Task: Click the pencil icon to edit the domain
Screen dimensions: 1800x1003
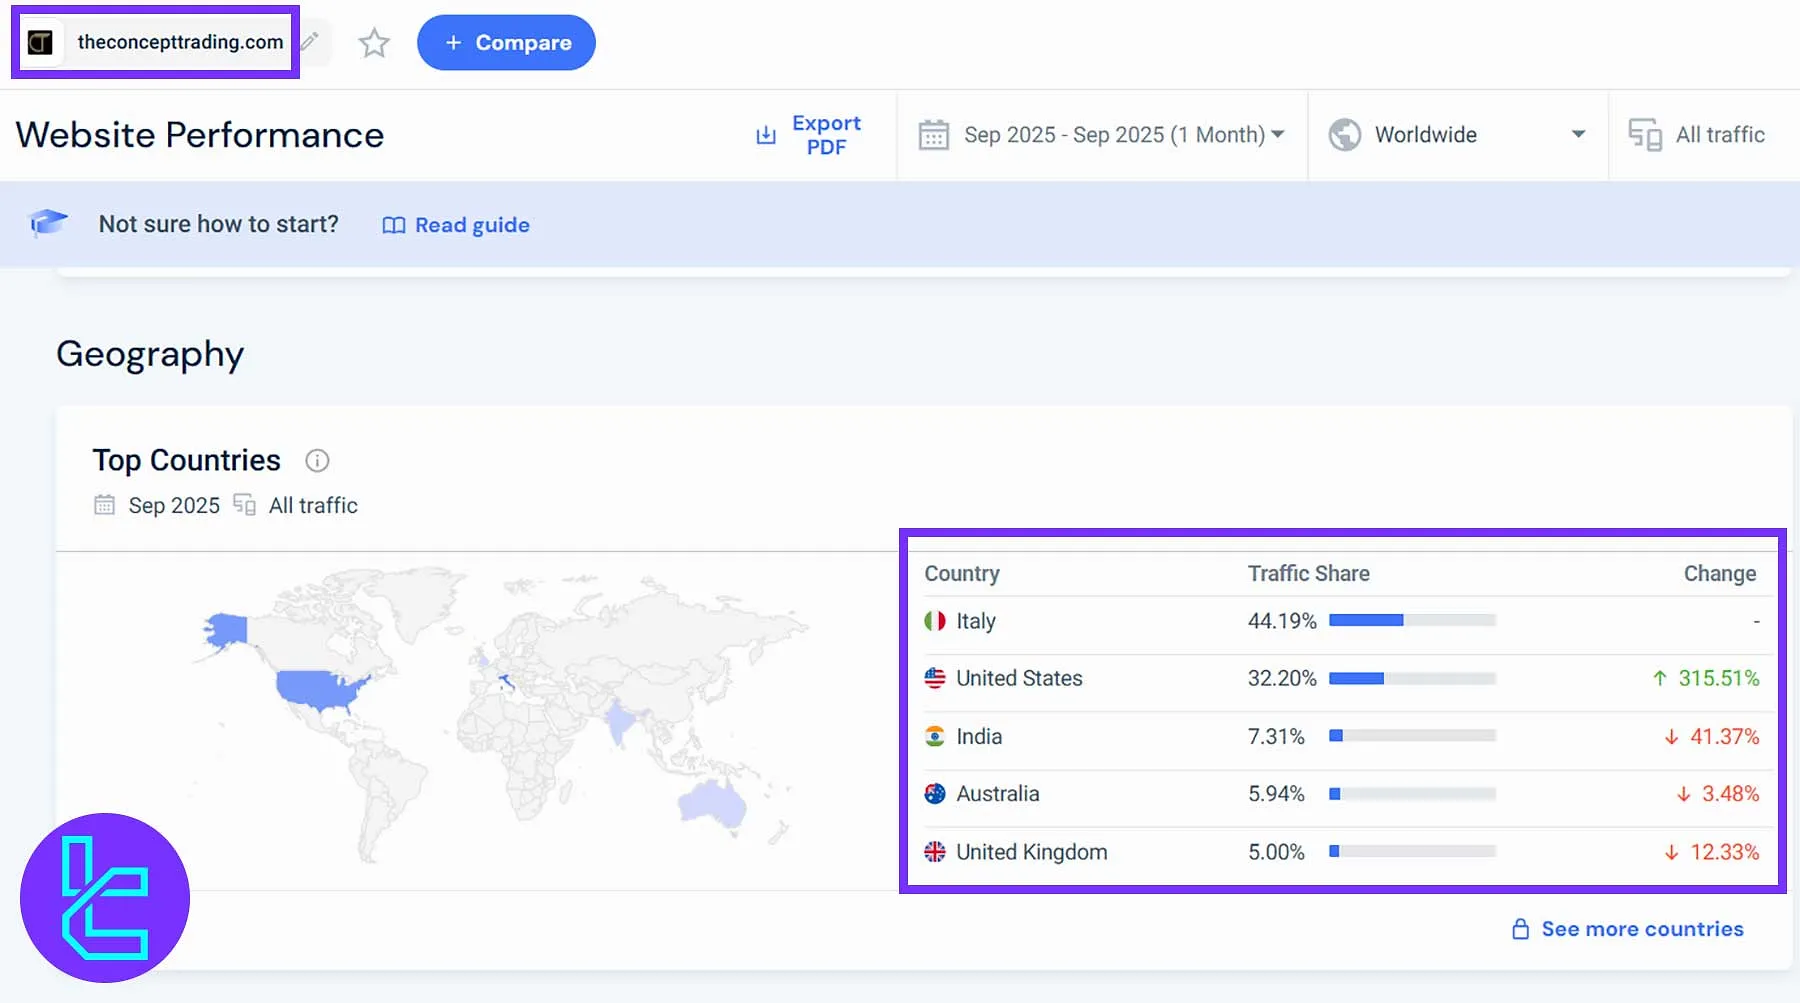Action: point(308,42)
